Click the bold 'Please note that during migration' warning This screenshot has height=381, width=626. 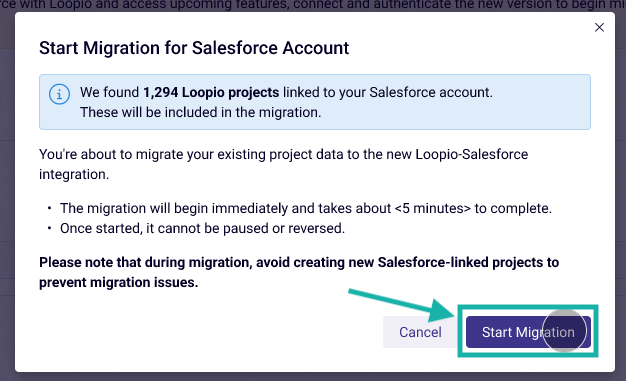299,272
